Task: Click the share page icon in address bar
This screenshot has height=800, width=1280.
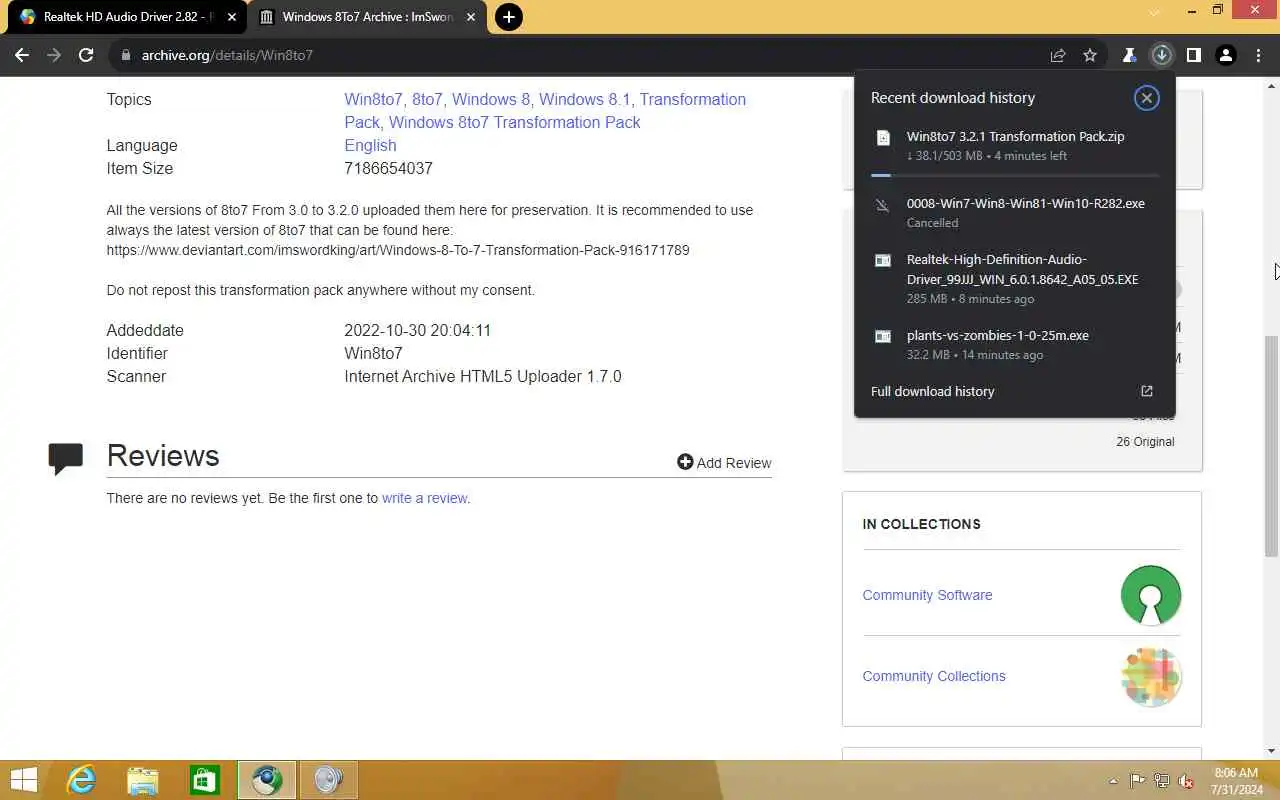Action: click(x=1058, y=55)
